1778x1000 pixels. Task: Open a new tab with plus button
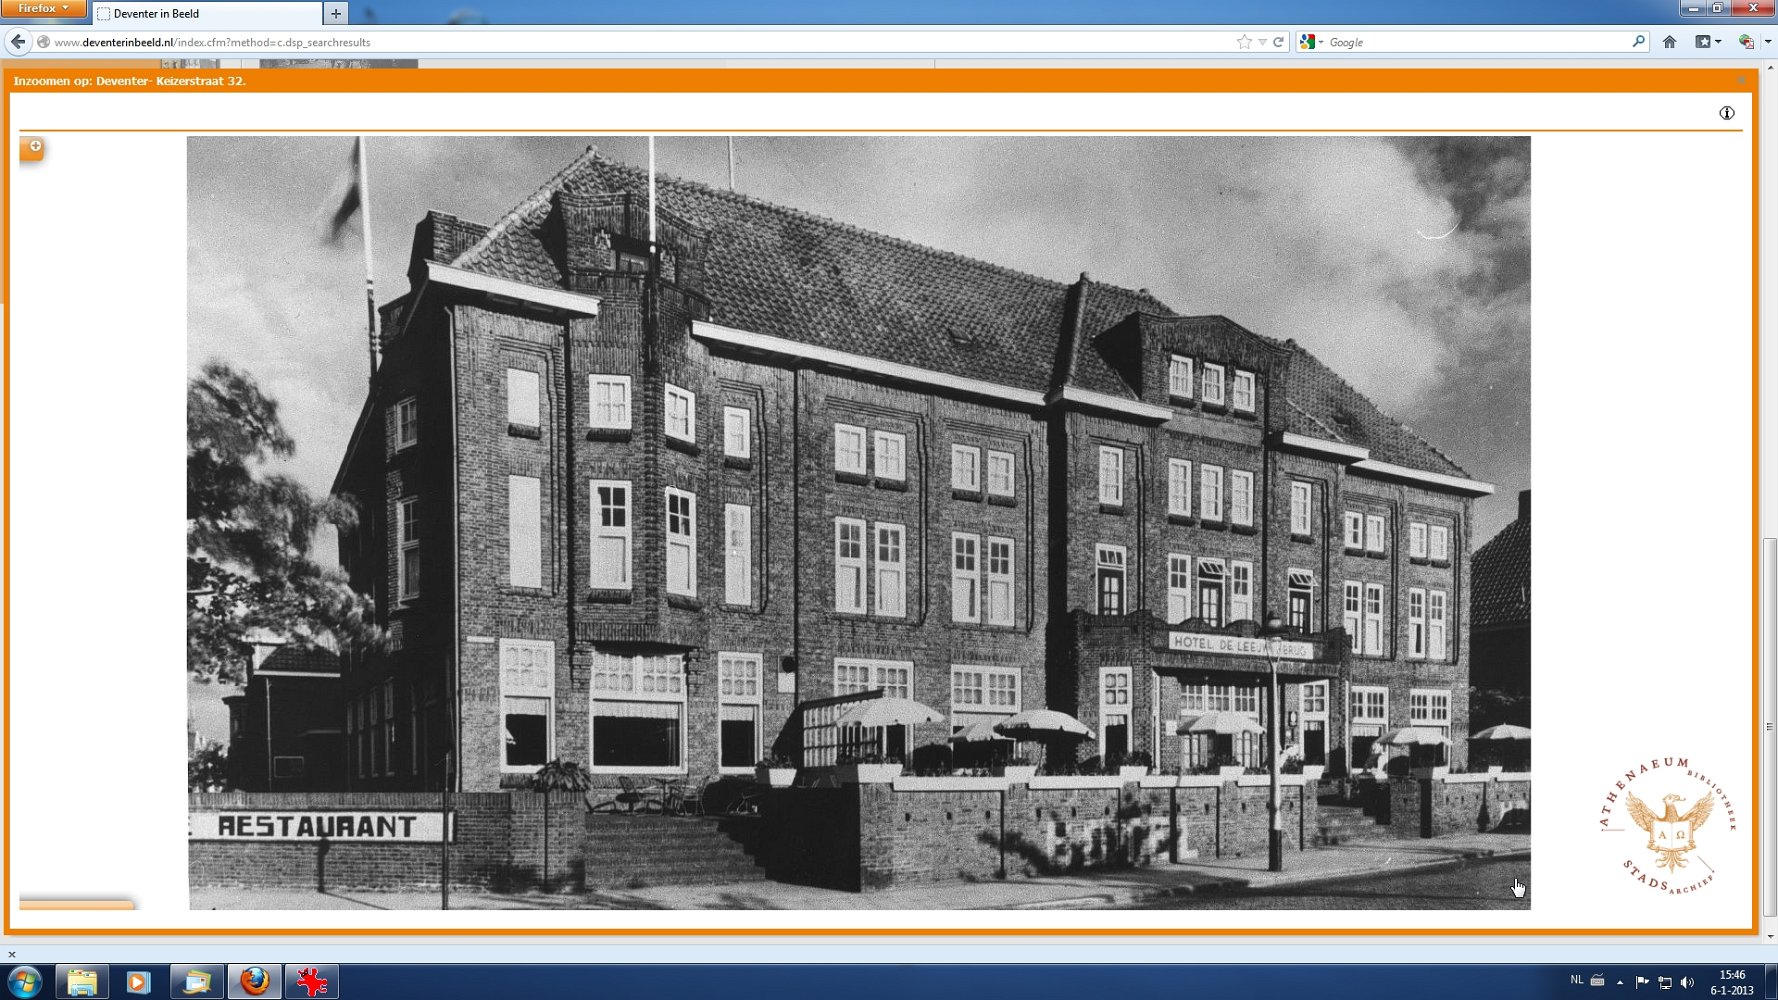click(x=336, y=13)
